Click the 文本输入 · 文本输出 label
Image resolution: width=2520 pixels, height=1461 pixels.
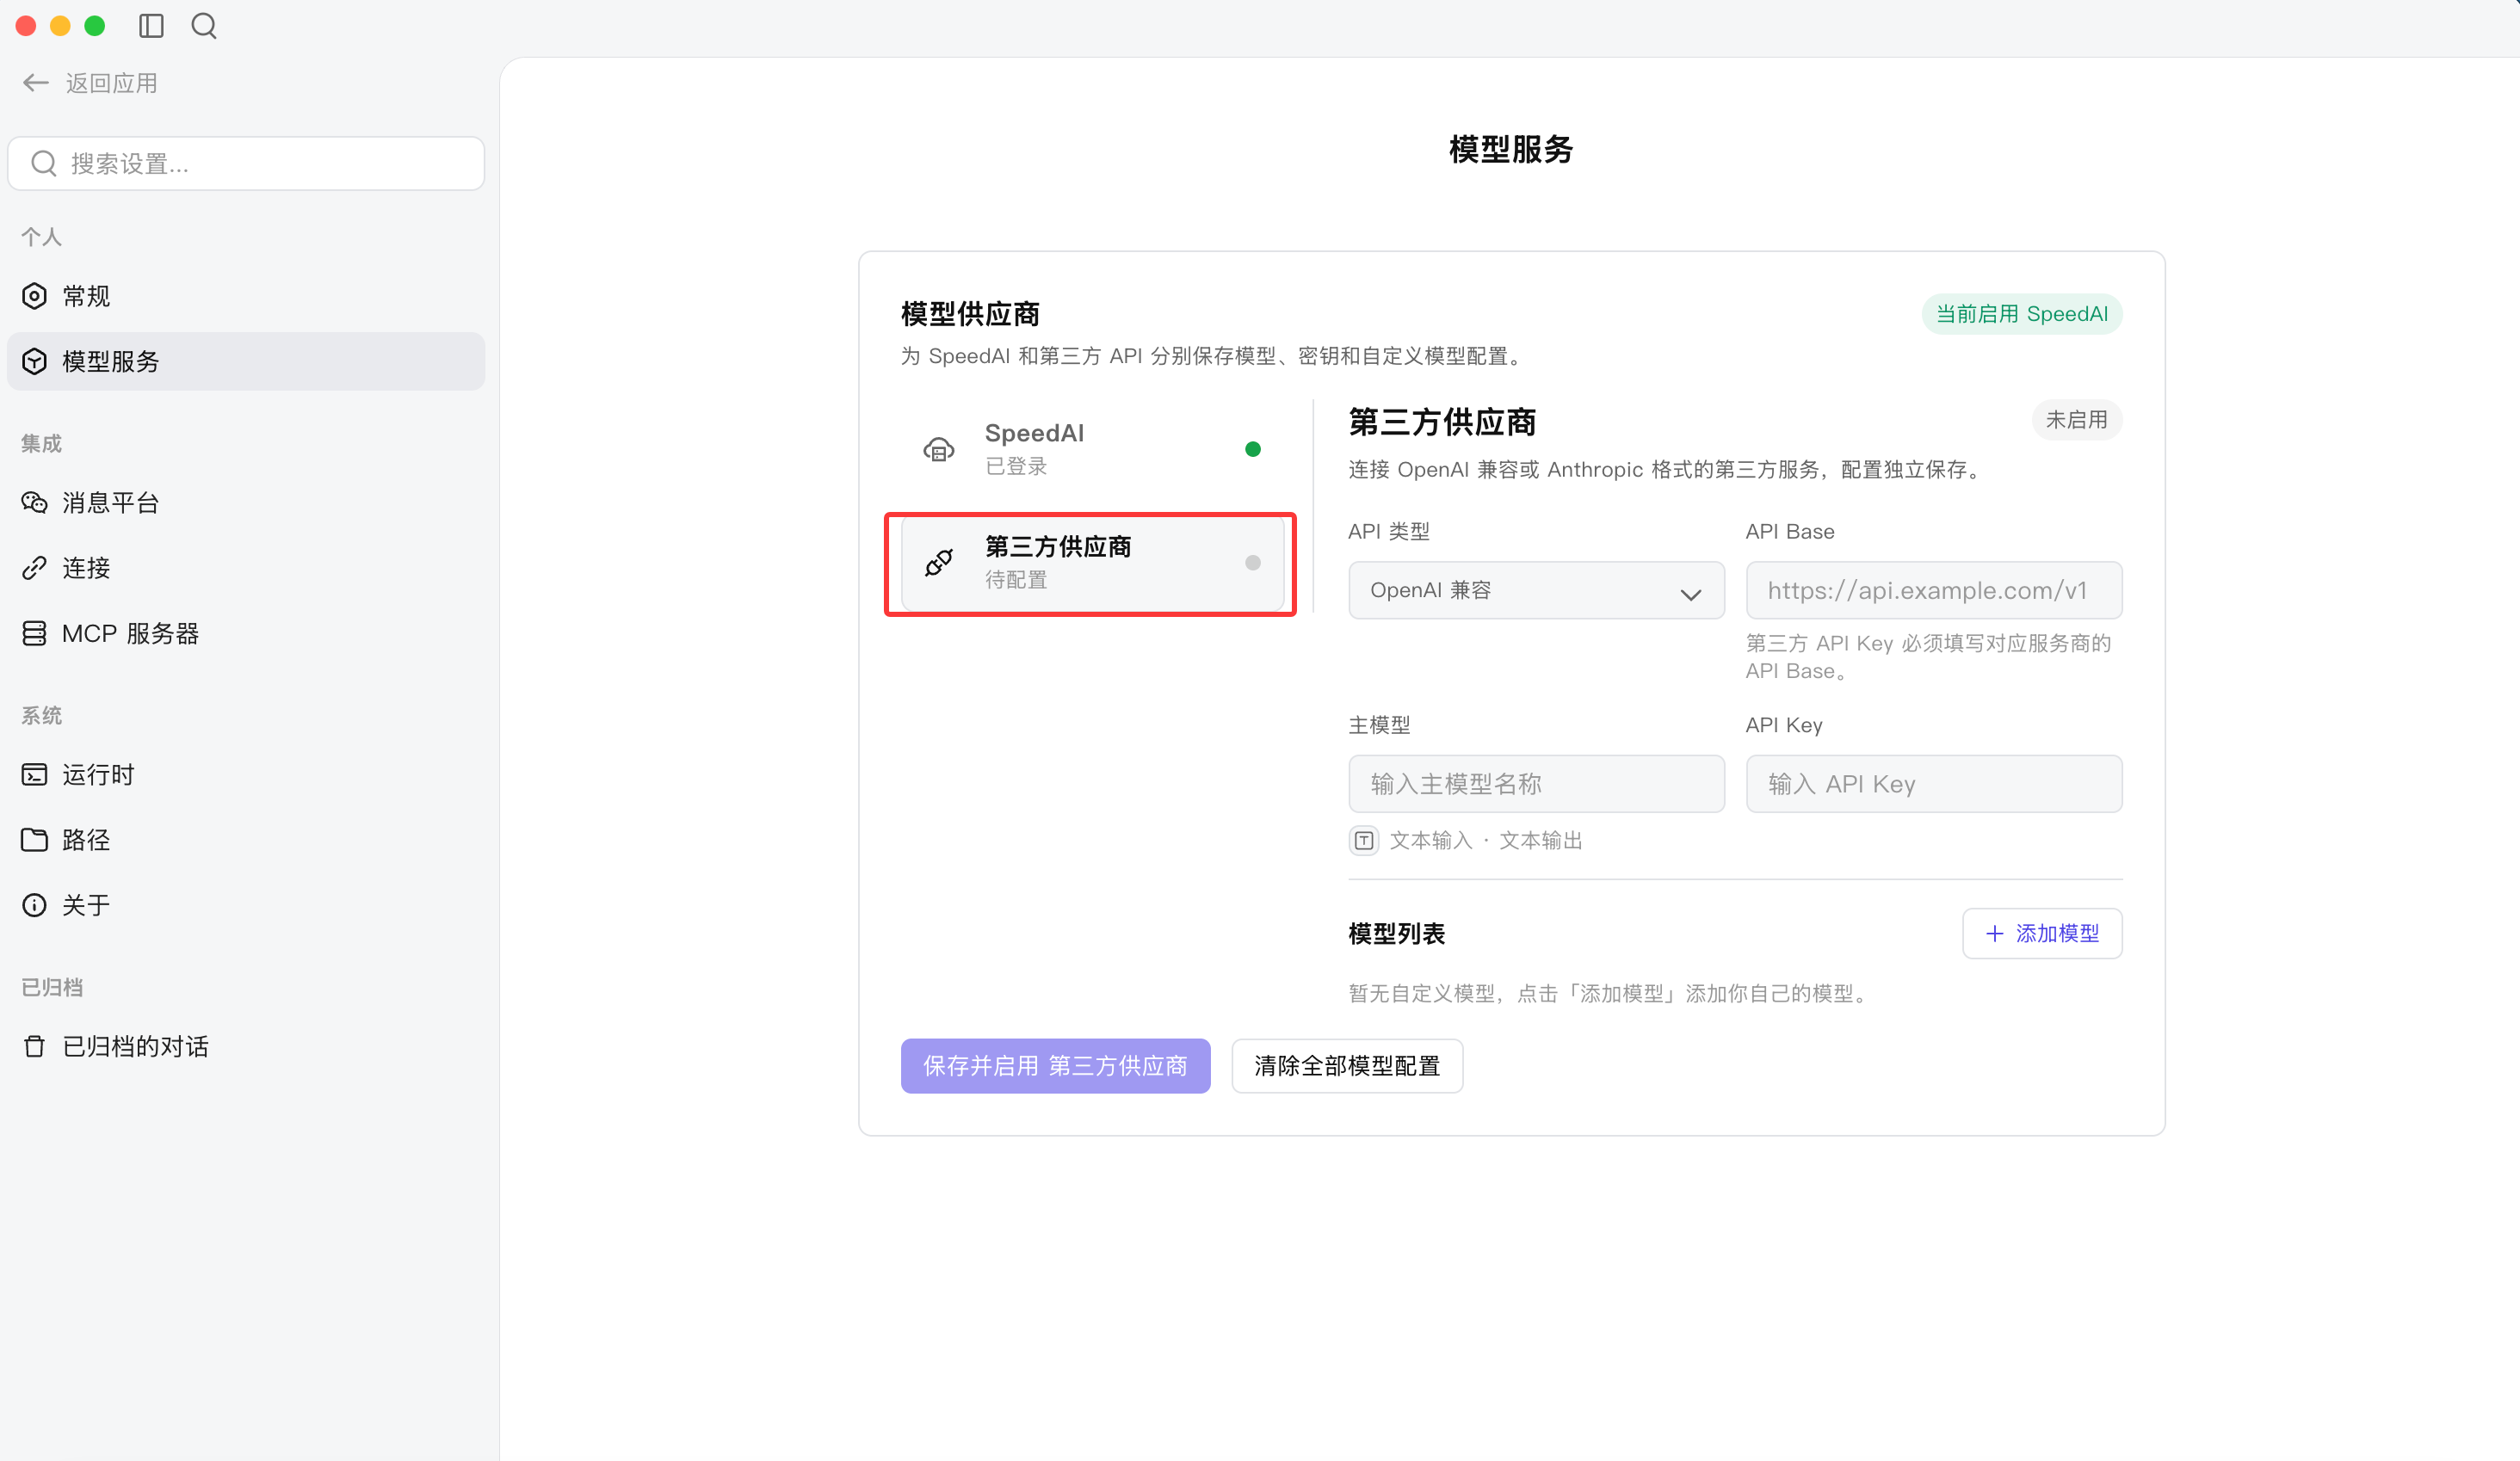coord(1485,840)
